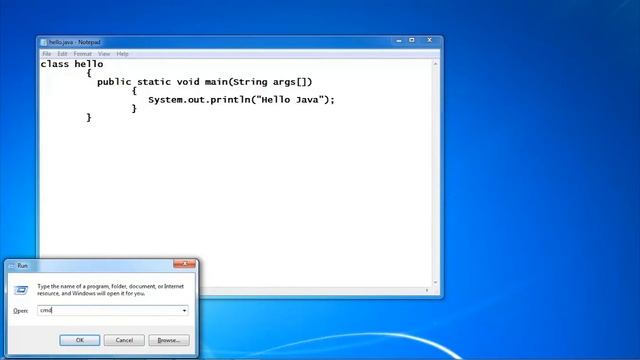The height and width of the screenshot is (360, 640).
Task: Expand the Open combo box history arrow
Action: click(184, 311)
